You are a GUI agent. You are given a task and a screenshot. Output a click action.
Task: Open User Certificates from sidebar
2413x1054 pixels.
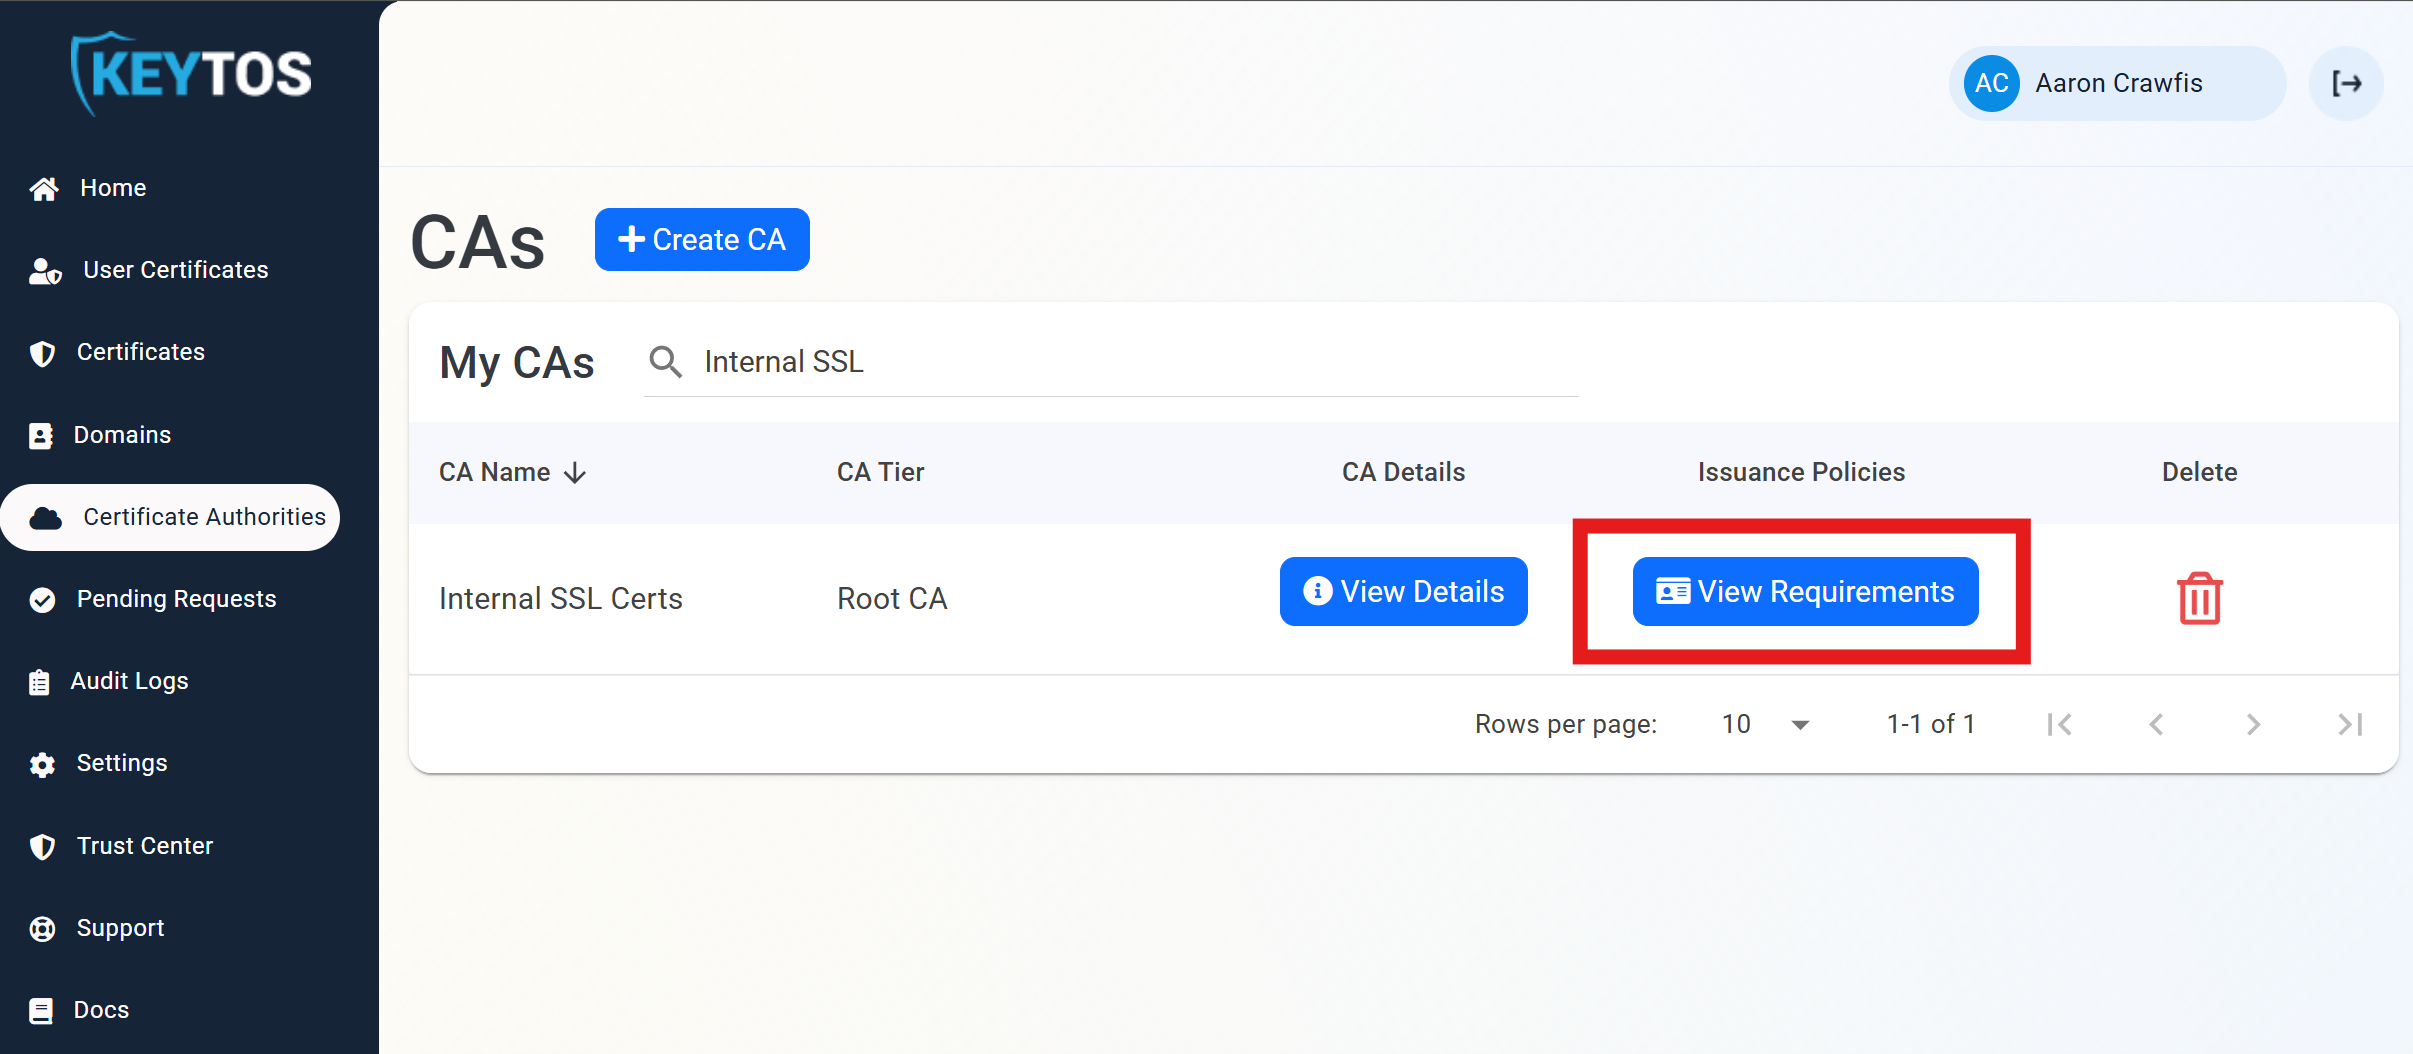[174, 270]
